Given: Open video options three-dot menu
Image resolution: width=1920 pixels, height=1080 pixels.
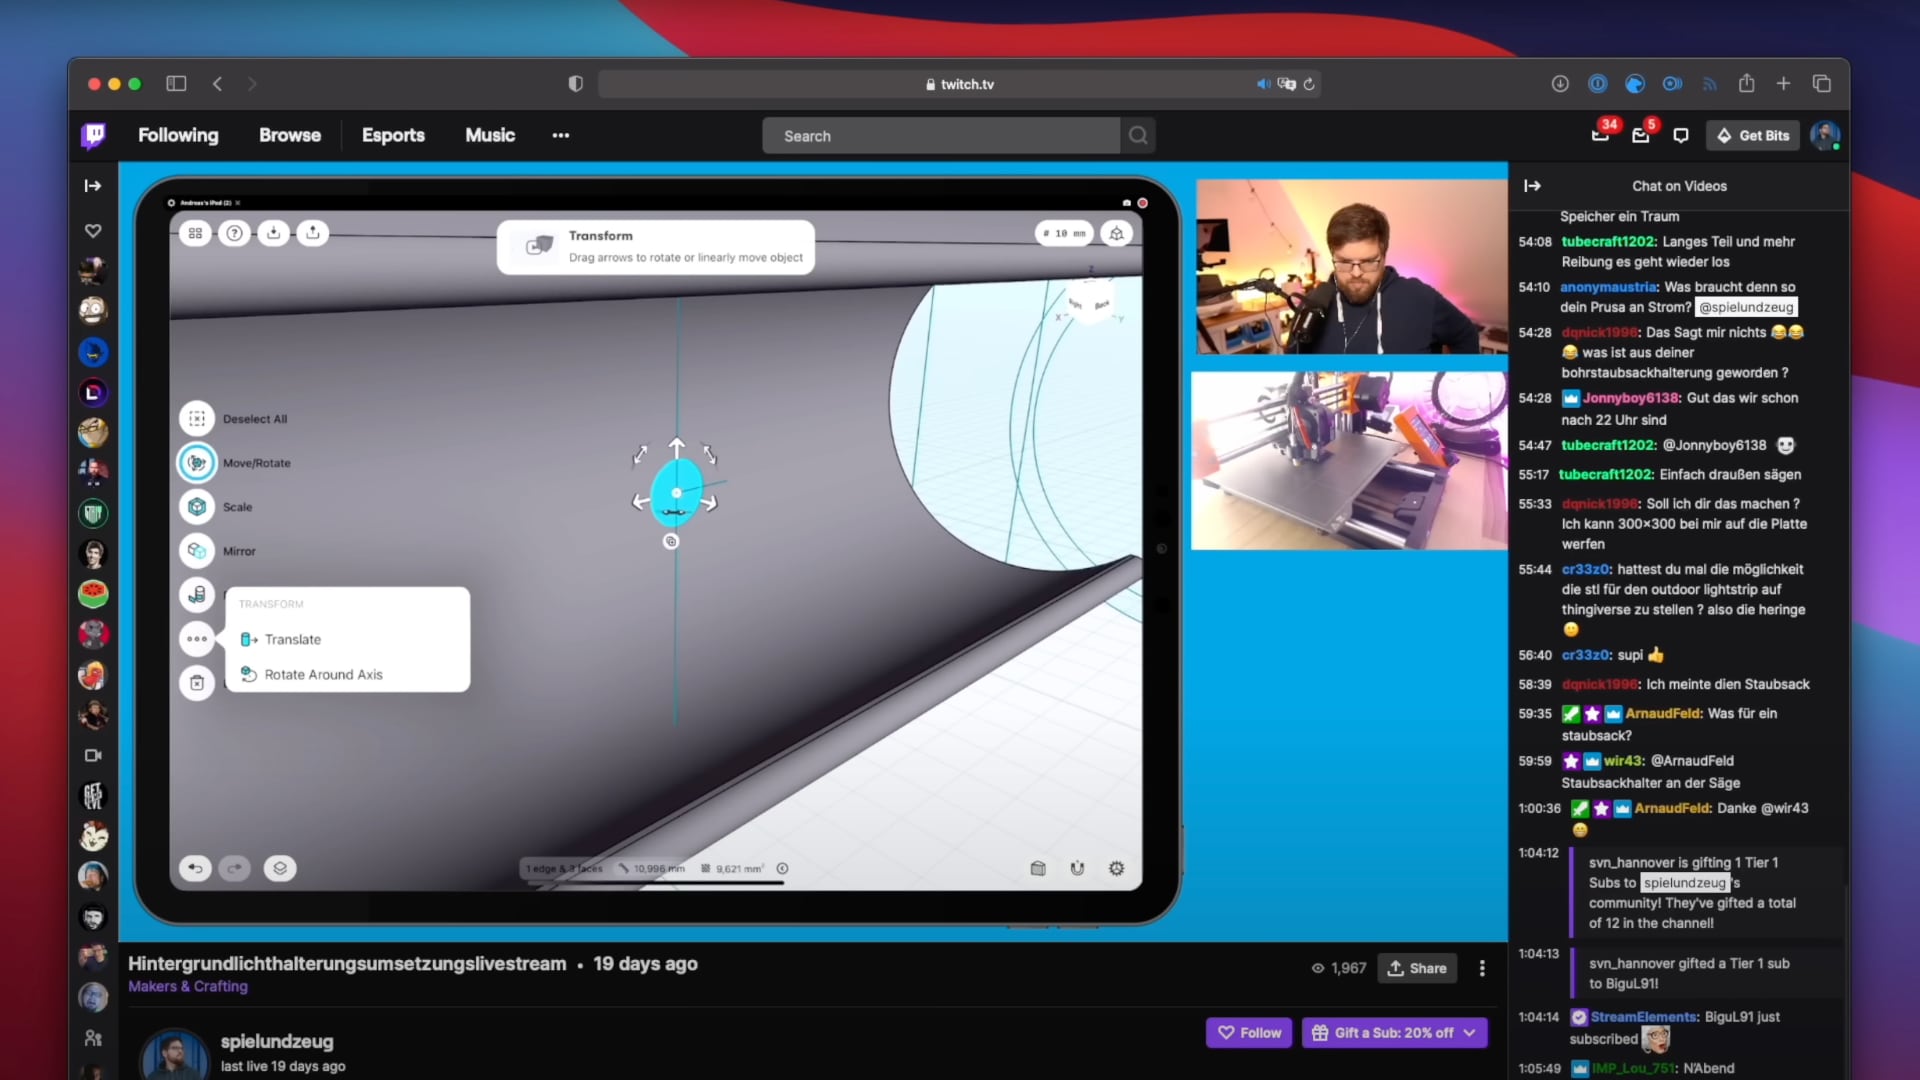Looking at the screenshot, I should [1482, 968].
